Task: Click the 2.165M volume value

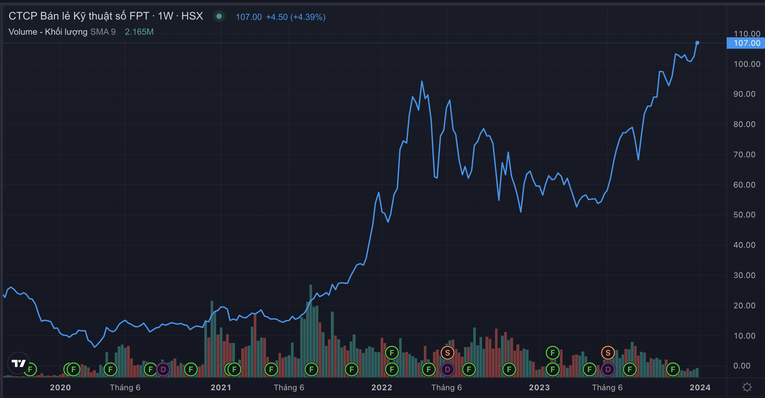Action: (139, 32)
